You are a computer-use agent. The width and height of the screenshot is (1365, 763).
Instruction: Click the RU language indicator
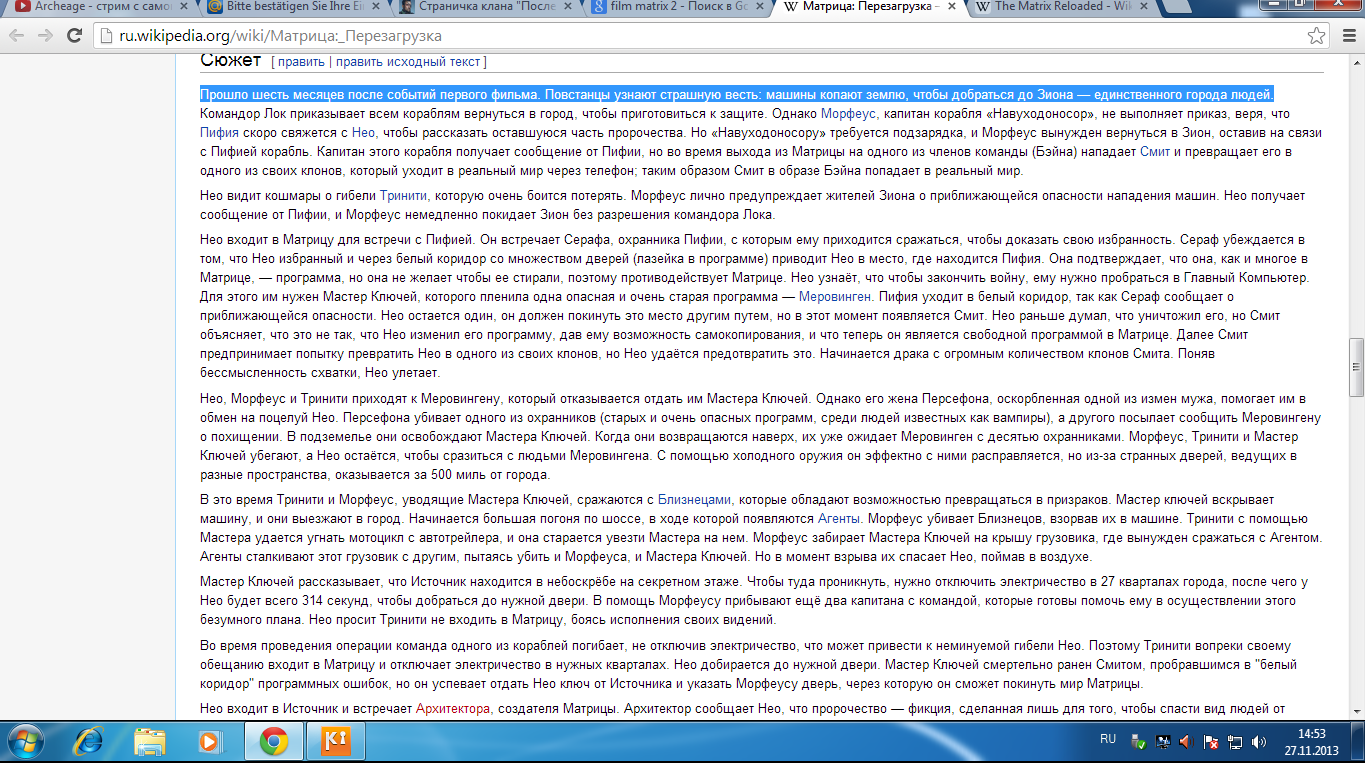coord(1107,740)
